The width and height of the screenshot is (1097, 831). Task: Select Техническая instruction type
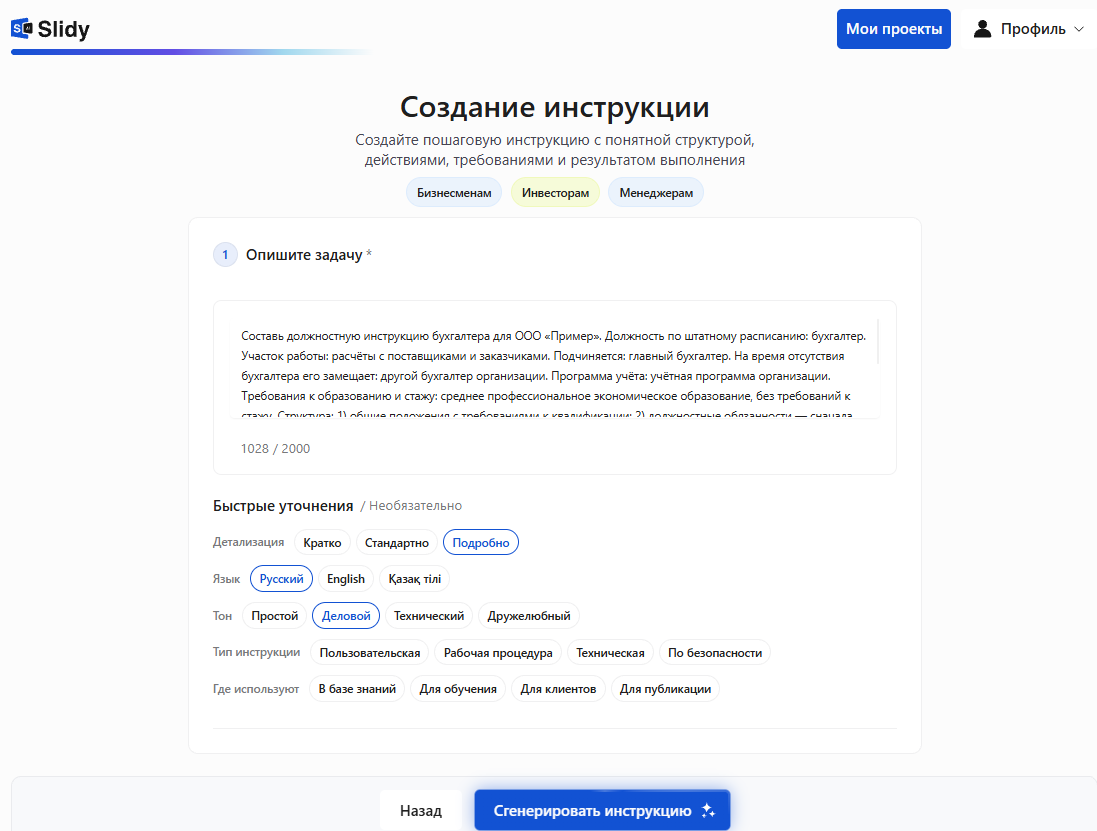tap(610, 653)
